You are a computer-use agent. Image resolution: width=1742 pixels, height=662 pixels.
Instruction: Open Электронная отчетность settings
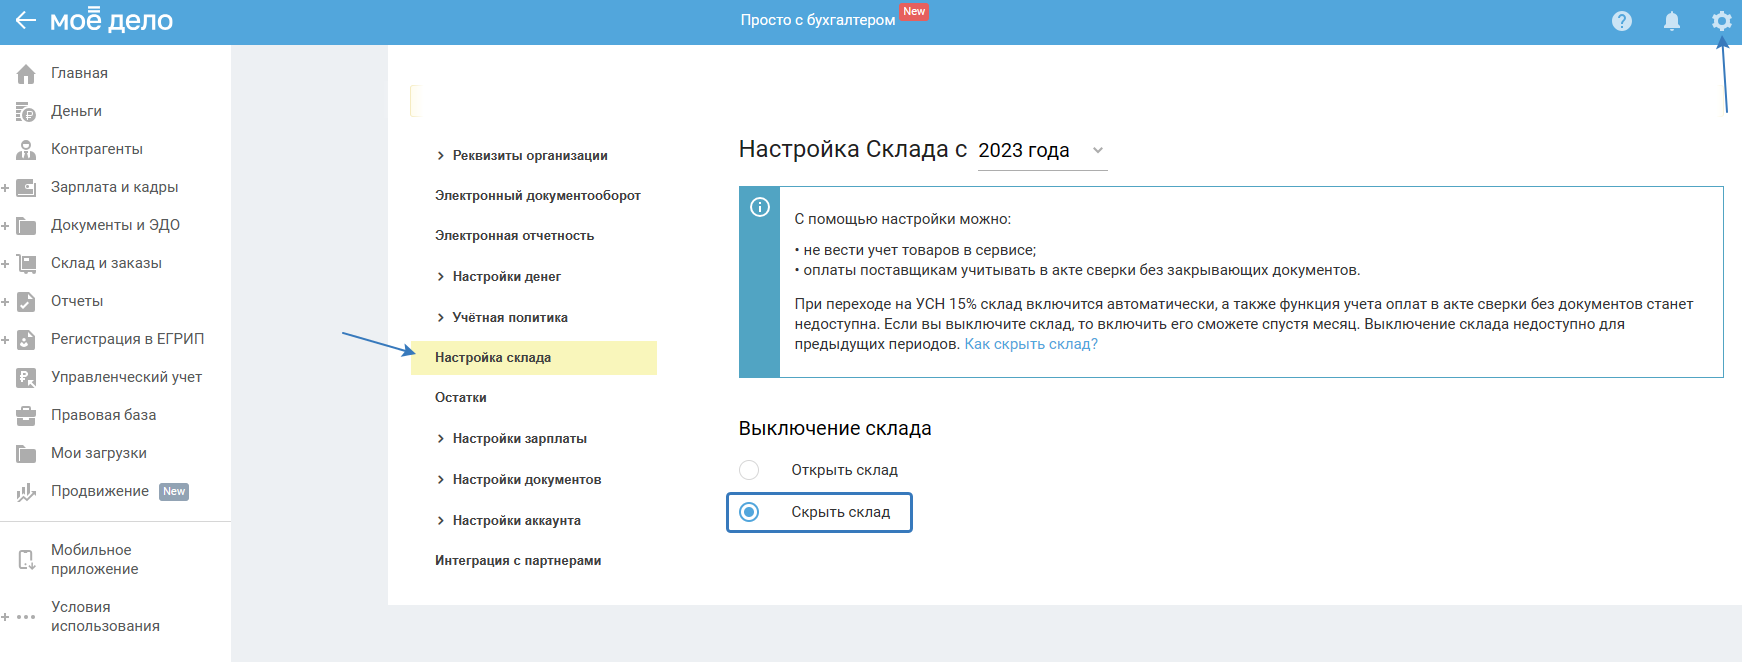(x=514, y=236)
